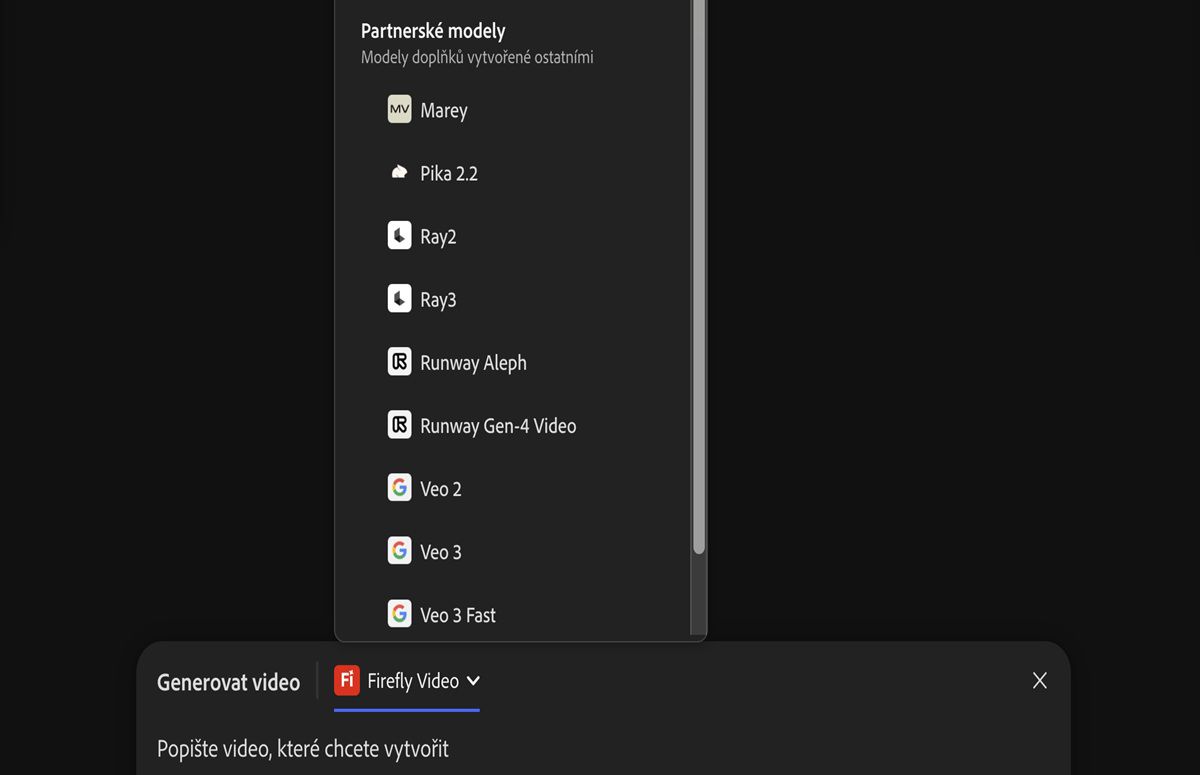Select Marey from the model list
1200x775 pixels.
coord(443,111)
